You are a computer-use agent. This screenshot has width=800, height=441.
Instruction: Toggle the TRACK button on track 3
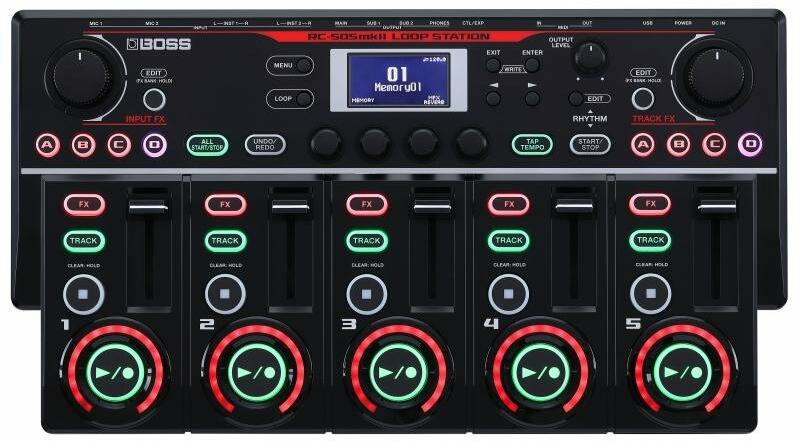point(367,240)
